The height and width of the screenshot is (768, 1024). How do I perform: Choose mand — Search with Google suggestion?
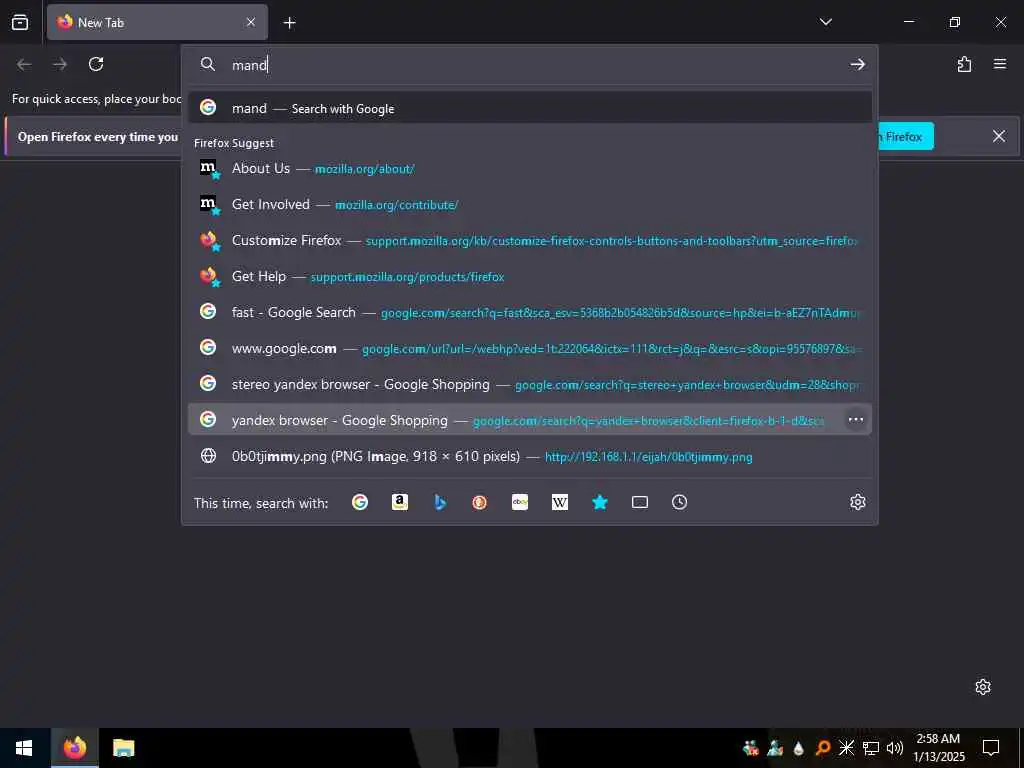530,108
